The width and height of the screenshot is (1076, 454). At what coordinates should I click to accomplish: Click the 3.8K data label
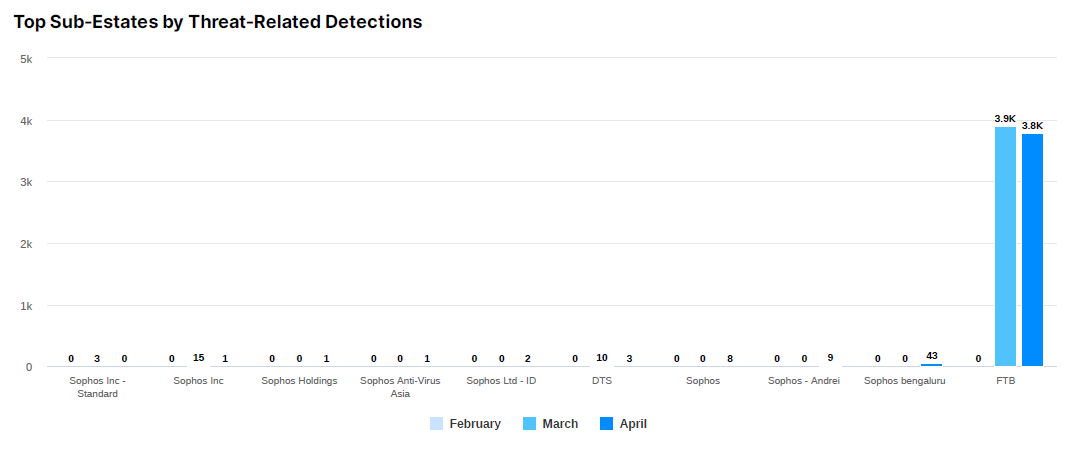(x=1032, y=126)
